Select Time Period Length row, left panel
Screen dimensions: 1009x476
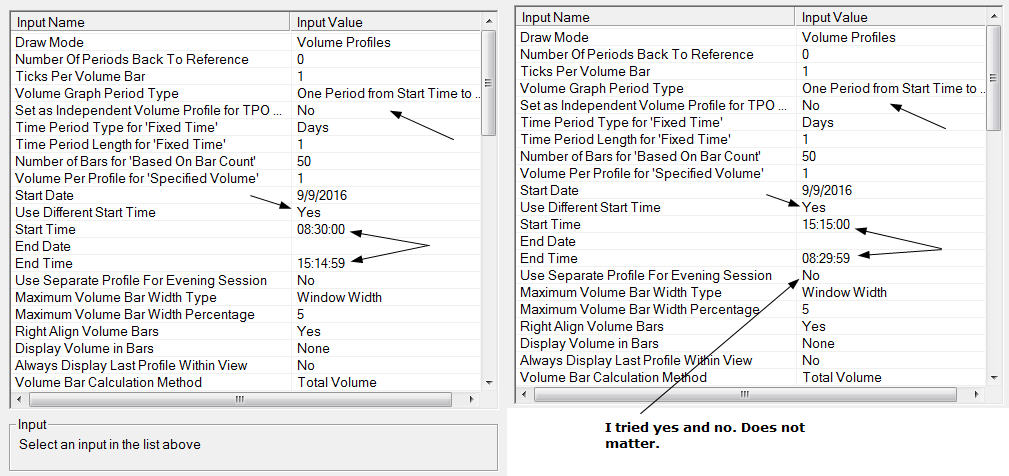pos(246,145)
